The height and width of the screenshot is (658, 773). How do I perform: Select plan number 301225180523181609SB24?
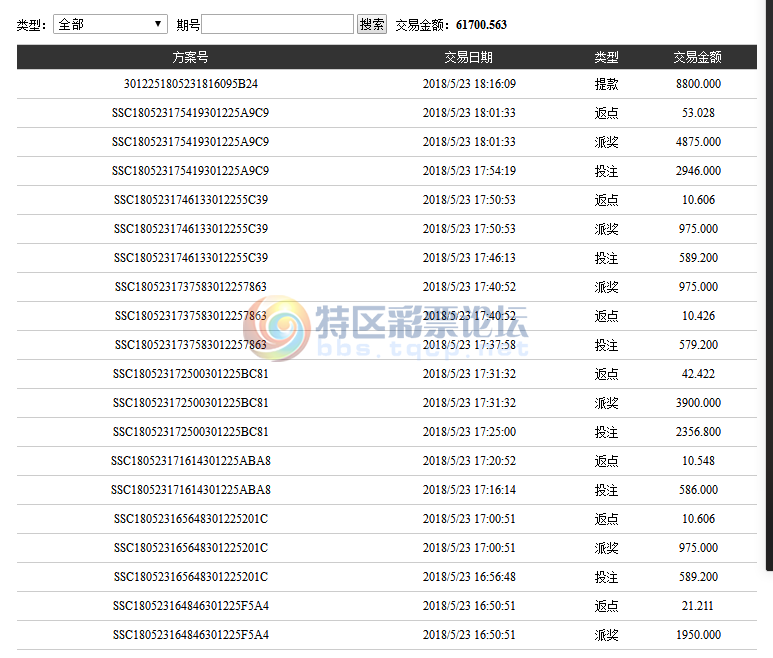[191, 84]
